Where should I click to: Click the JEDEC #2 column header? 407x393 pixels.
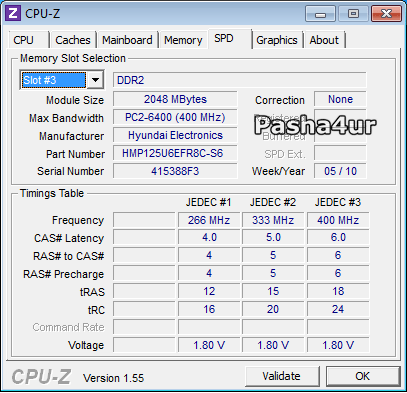click(273, 202)
